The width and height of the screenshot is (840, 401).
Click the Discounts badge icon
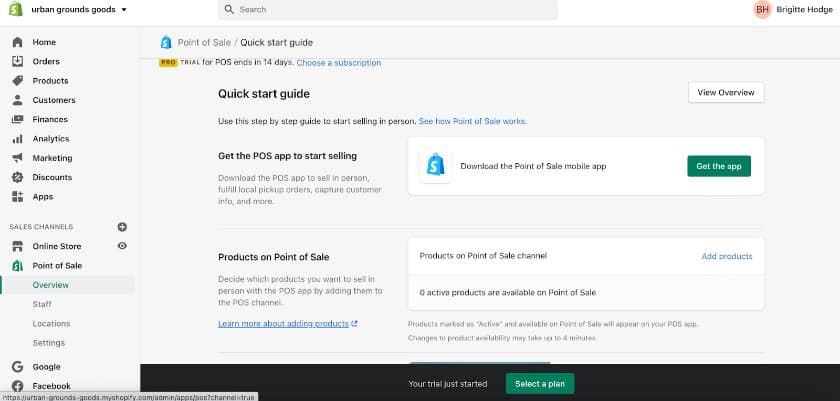point(18,177)
